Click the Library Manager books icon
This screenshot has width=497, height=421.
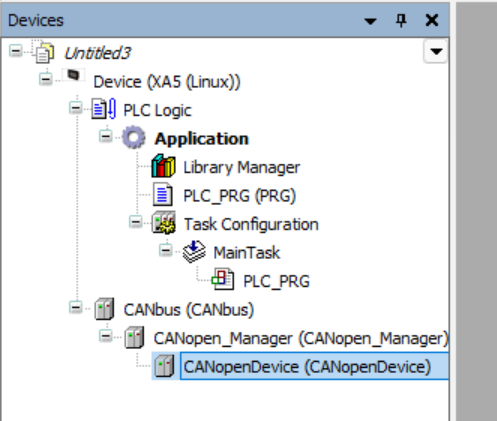click(x=163, y=166)
